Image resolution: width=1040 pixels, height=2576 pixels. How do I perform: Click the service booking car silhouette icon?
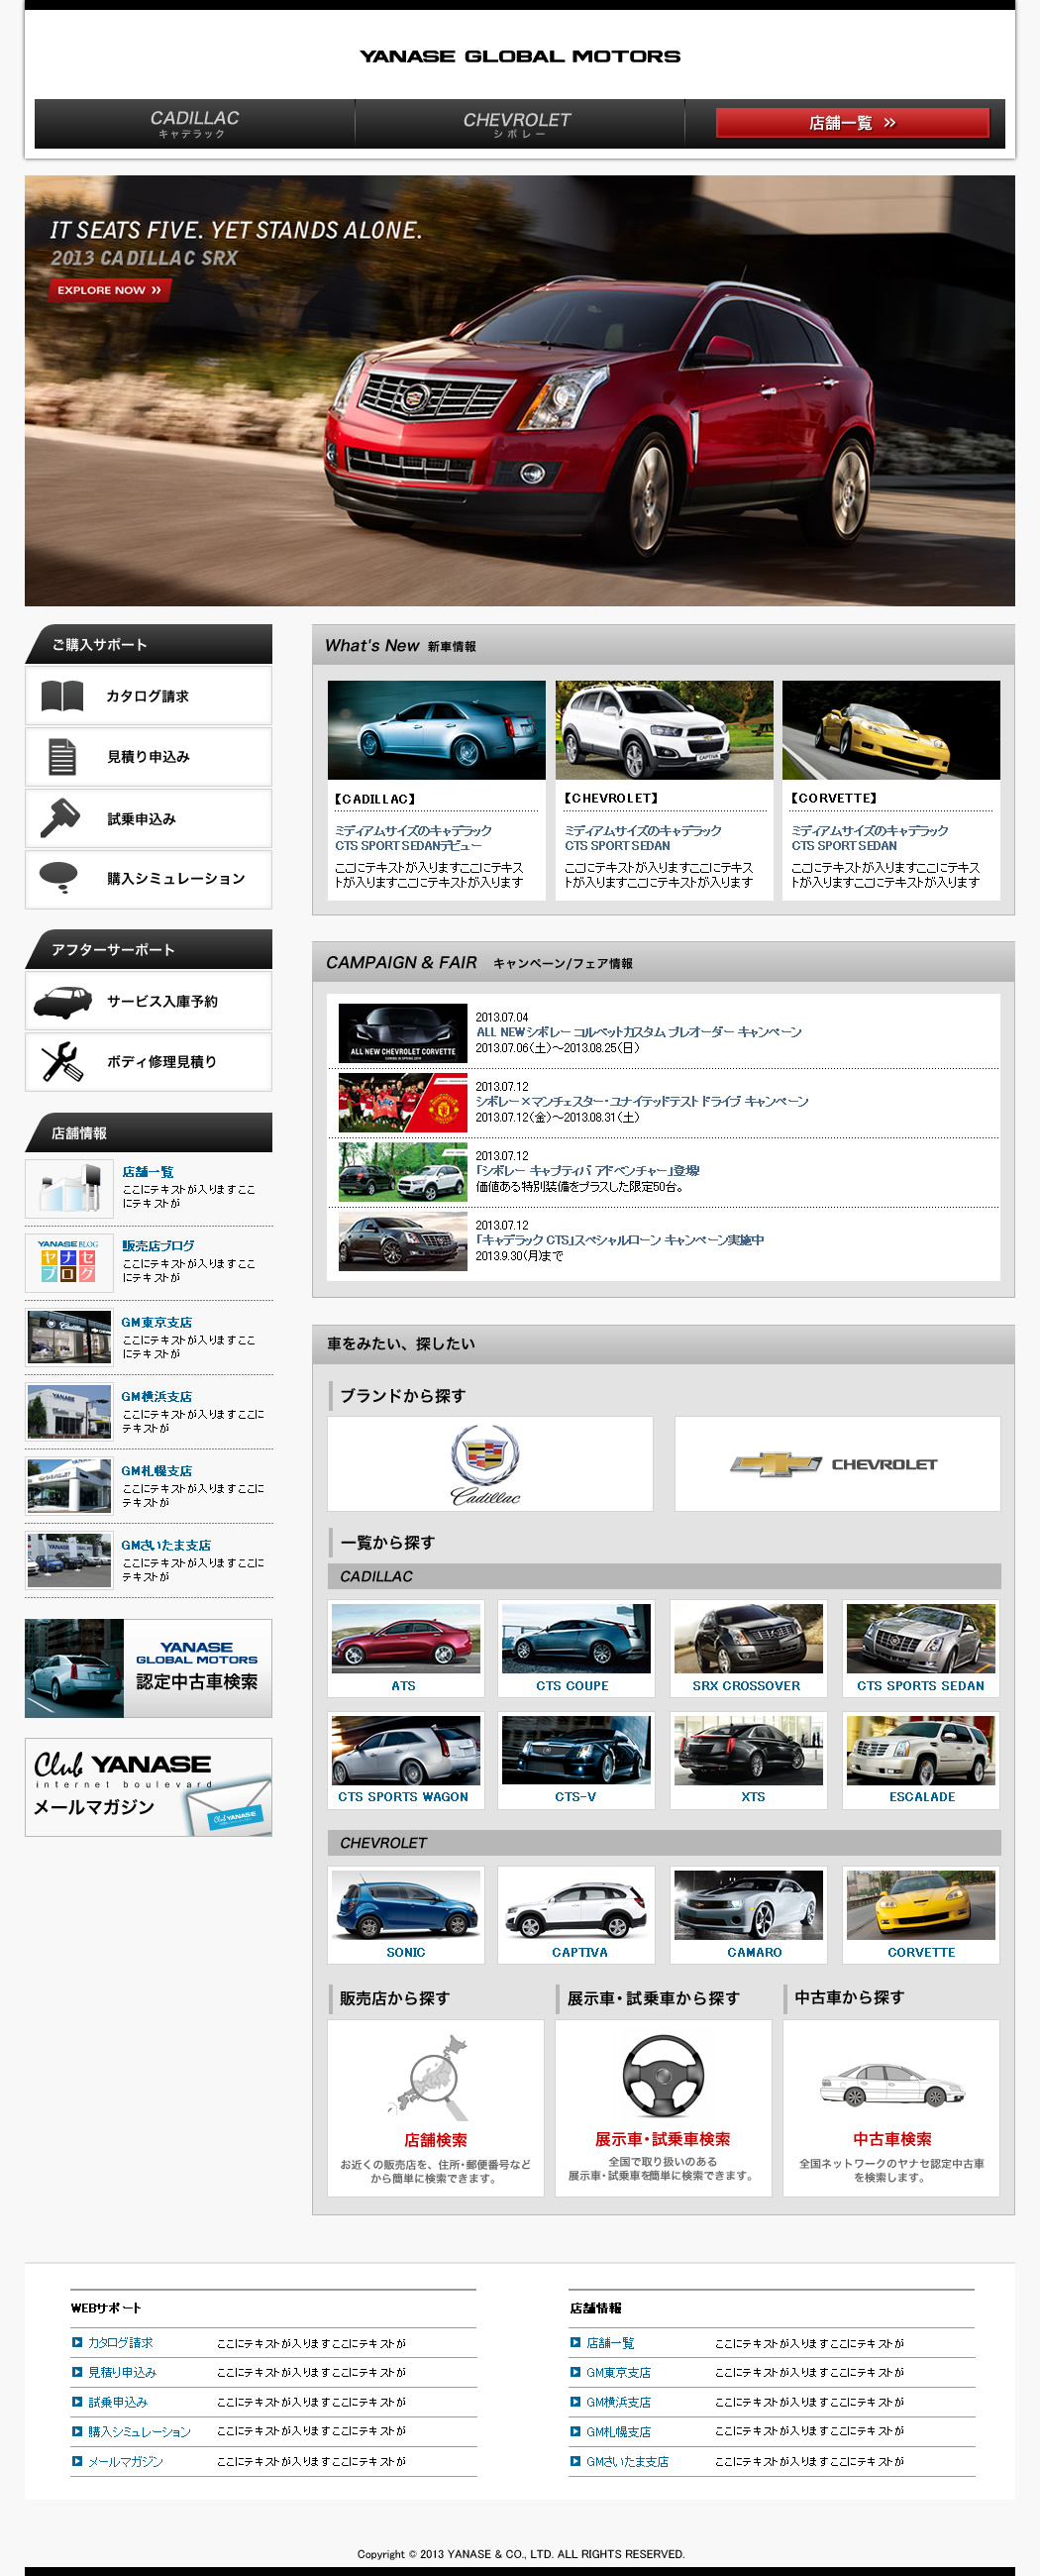click(x=62, y=1001)
